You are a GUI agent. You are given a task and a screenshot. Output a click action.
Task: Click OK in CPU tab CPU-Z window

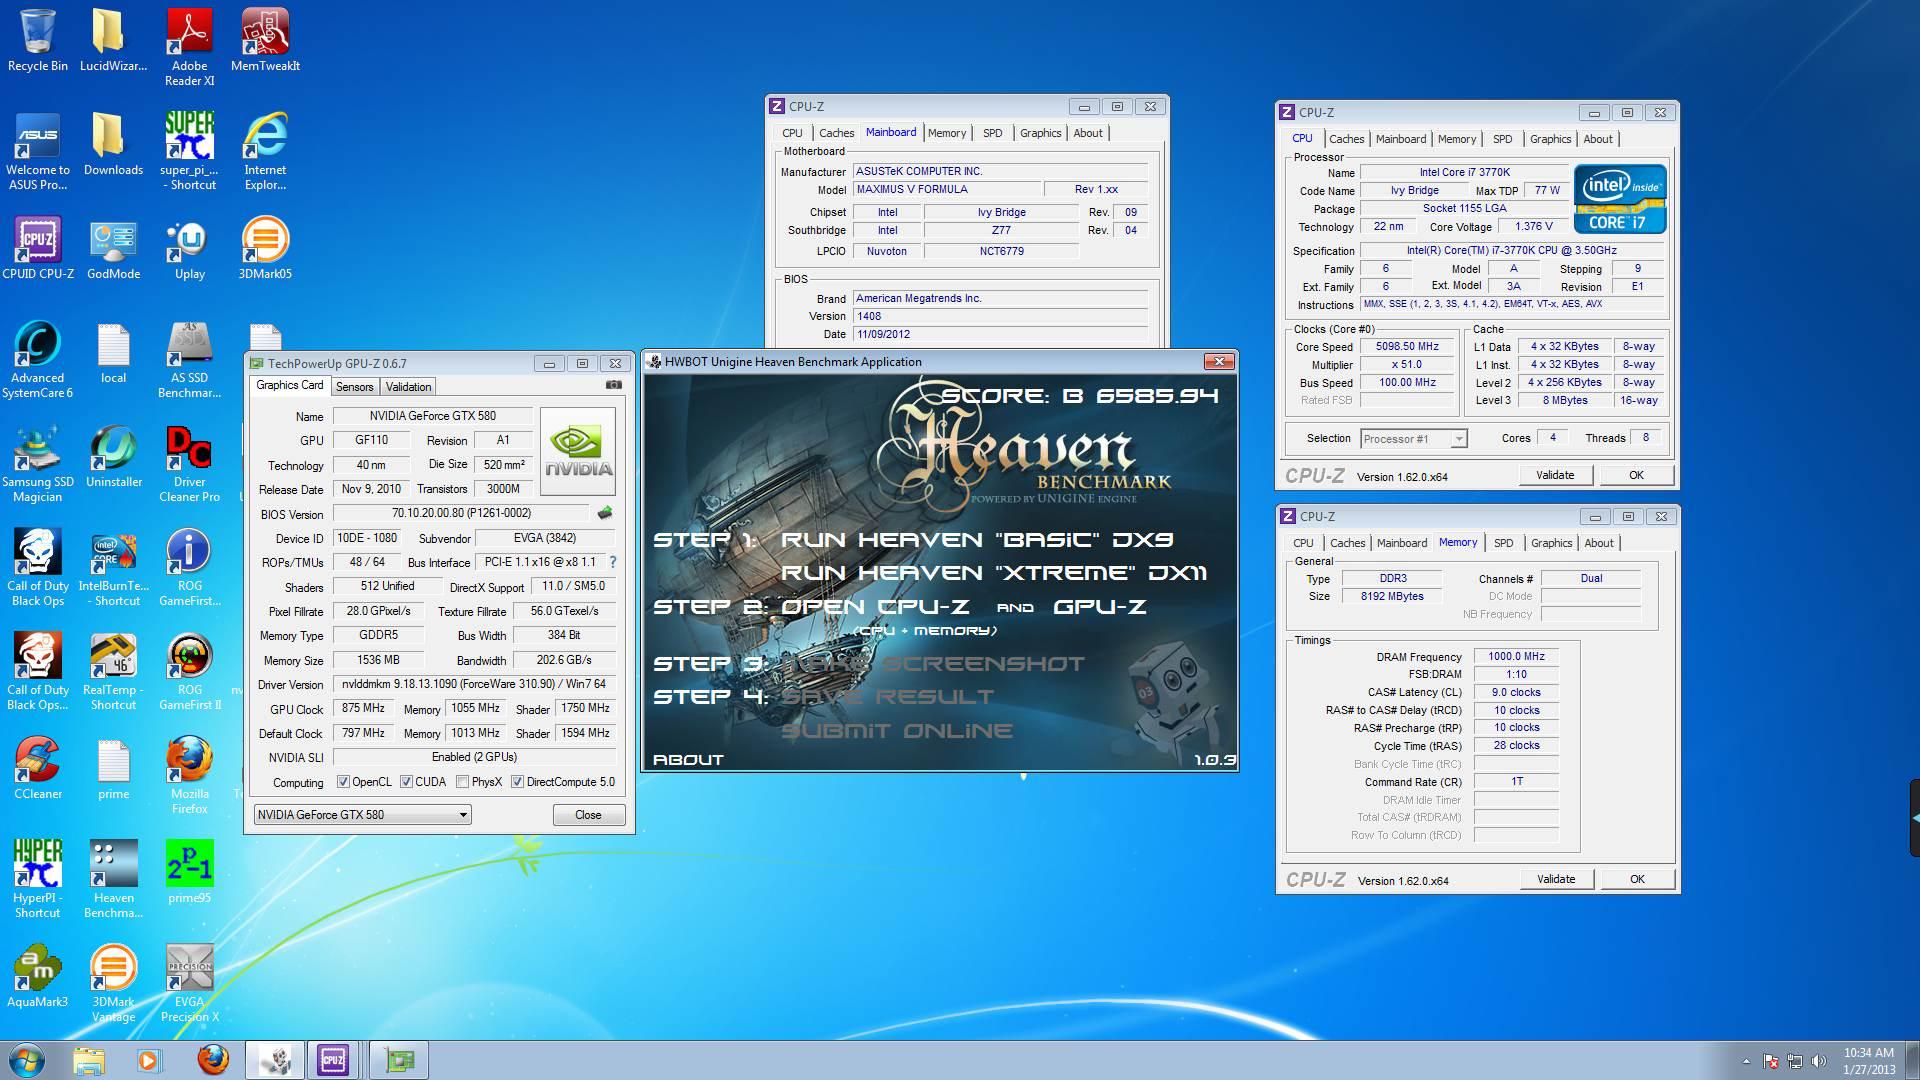pyautogui.click(x=1636, y=475)
